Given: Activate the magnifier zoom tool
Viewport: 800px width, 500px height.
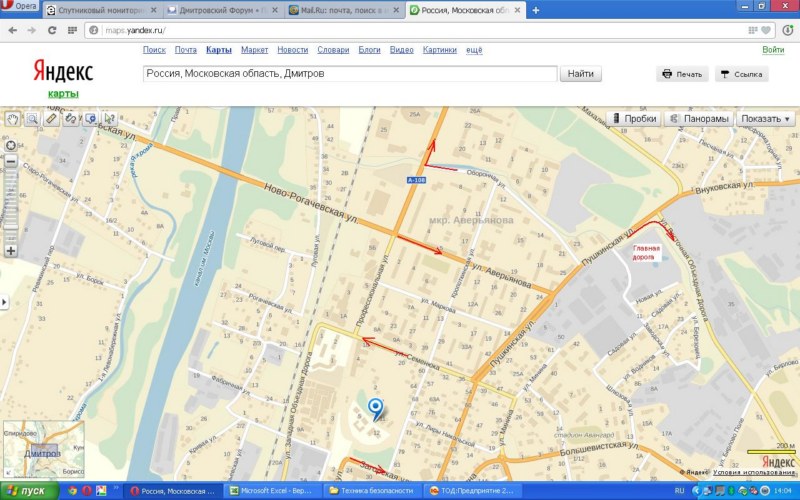Looking at the screenshot, I should coord(32,119).
